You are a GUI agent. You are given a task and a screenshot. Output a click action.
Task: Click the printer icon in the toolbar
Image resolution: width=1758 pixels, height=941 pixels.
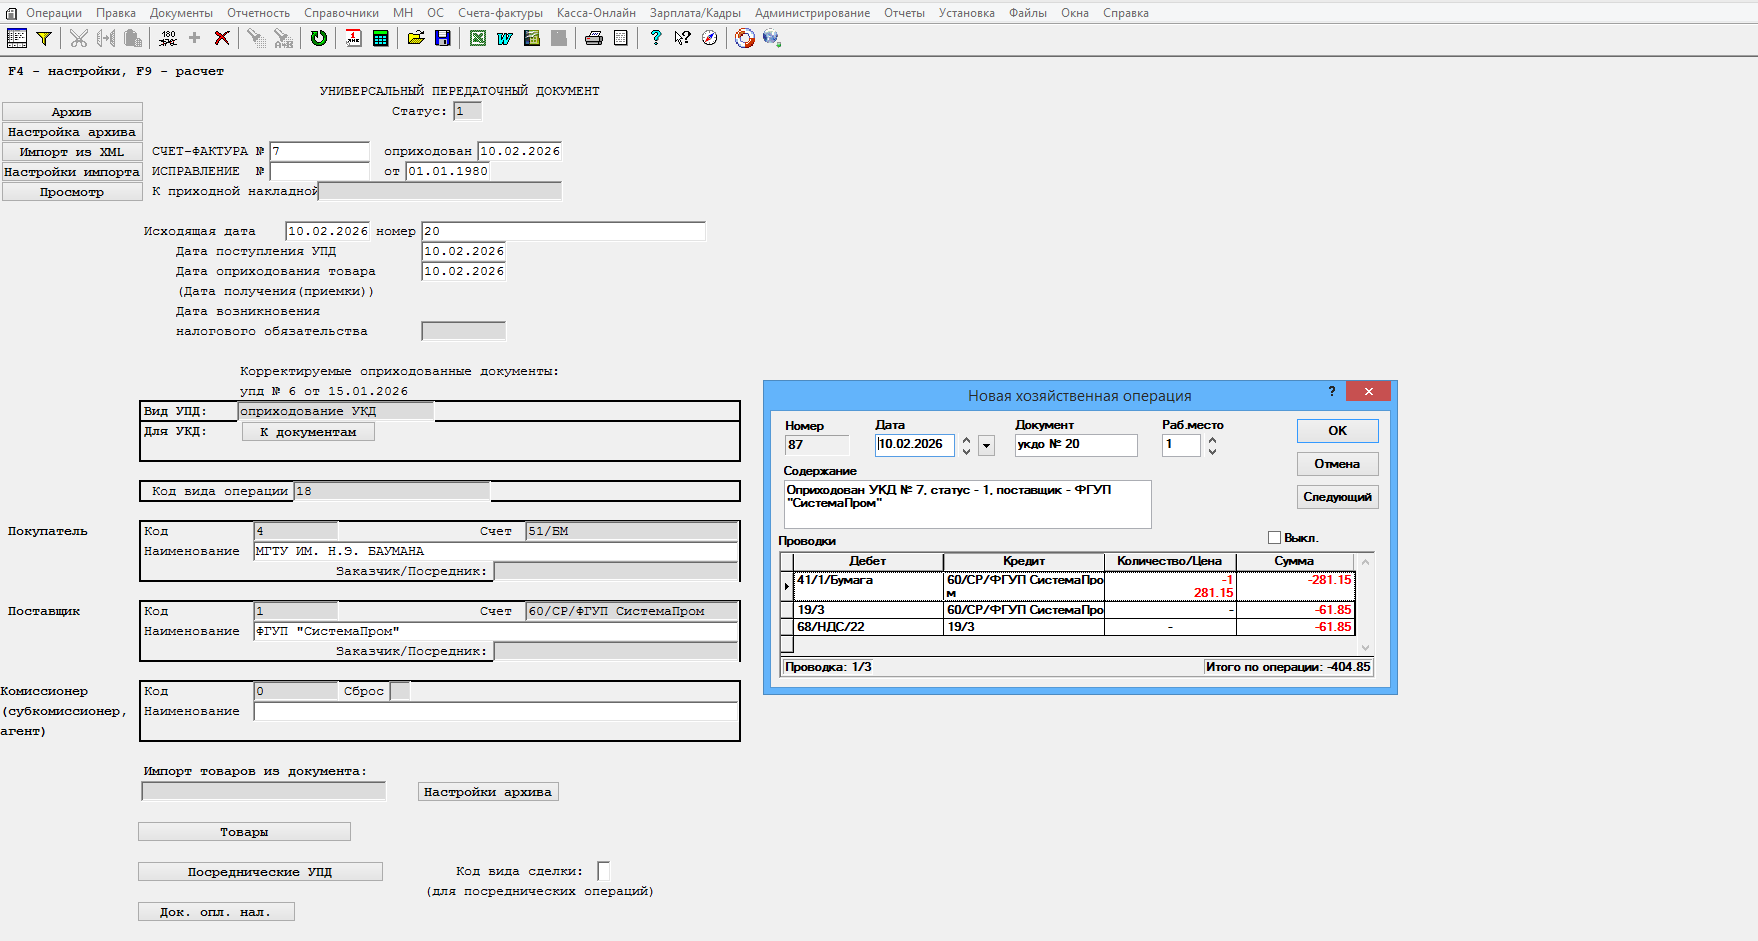coord(593,38)
